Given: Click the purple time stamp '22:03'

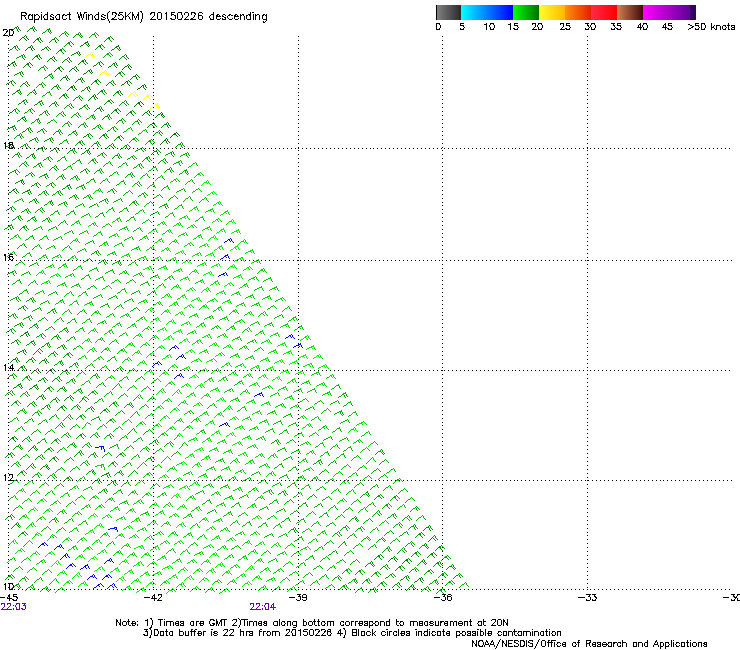Looking at the screenshot, I should (14, 607).
